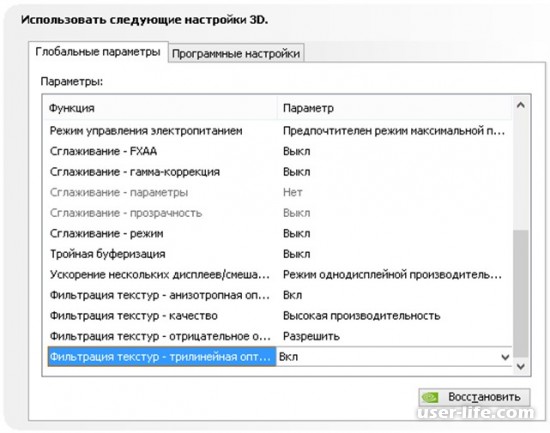Viewport: 550px width, 433px height.
Task: Click the Разрешить parameter value
Action: tap(311, 336)
